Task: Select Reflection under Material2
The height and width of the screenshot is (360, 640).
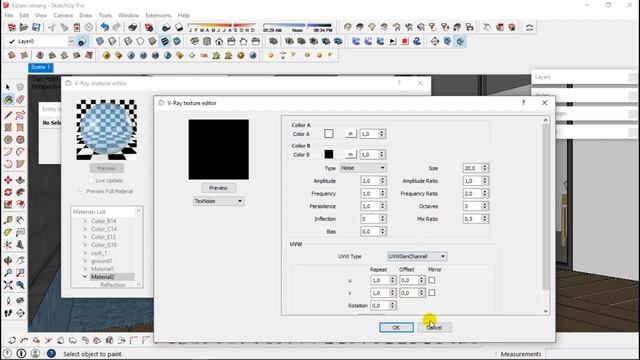Action: click(113, 285)
